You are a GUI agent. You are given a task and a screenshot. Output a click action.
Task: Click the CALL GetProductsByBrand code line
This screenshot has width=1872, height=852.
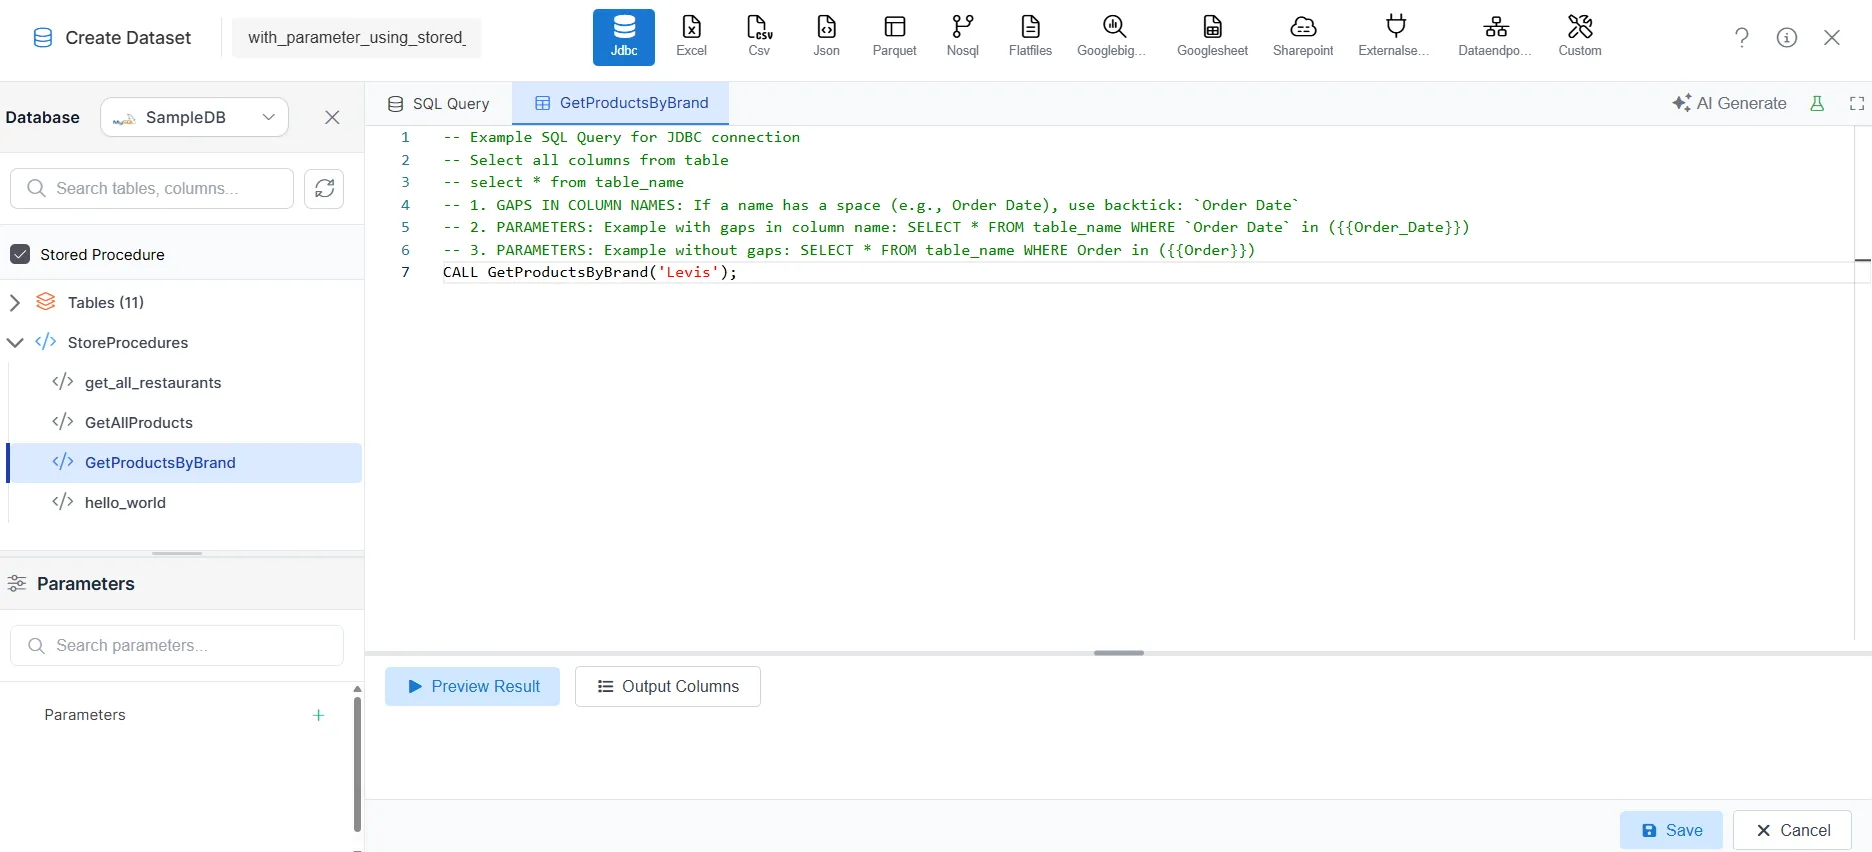(590, 272)
